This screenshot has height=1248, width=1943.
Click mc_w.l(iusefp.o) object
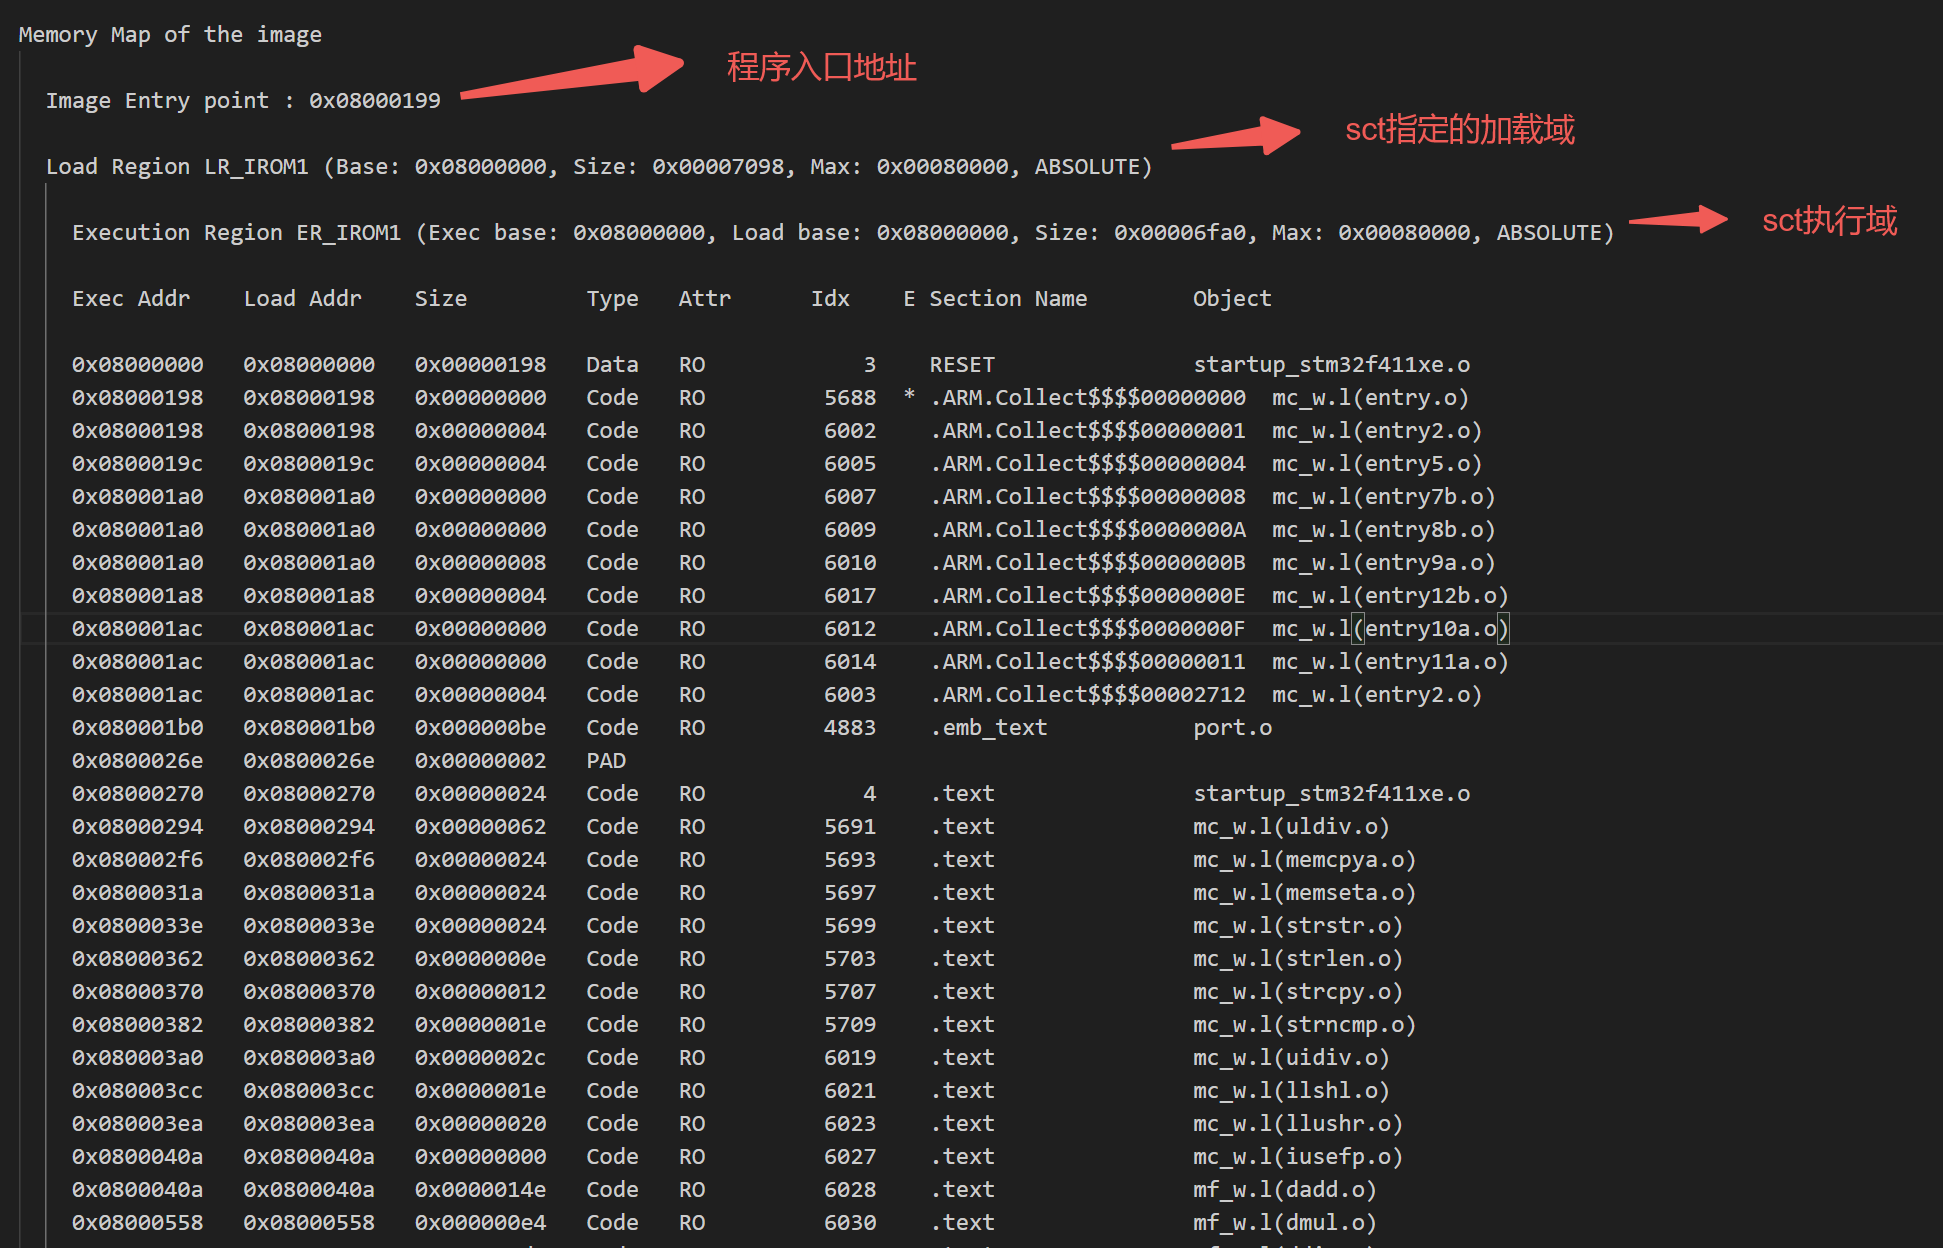1298,1157
